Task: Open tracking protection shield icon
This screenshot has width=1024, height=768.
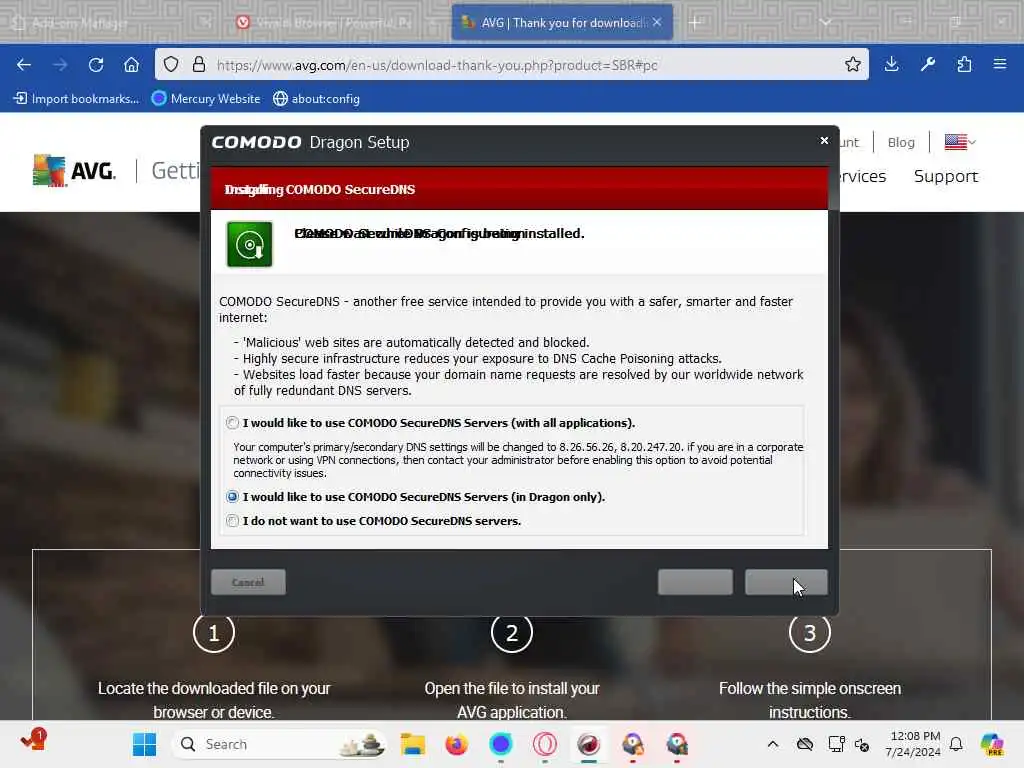Action: tap(171, 65)
